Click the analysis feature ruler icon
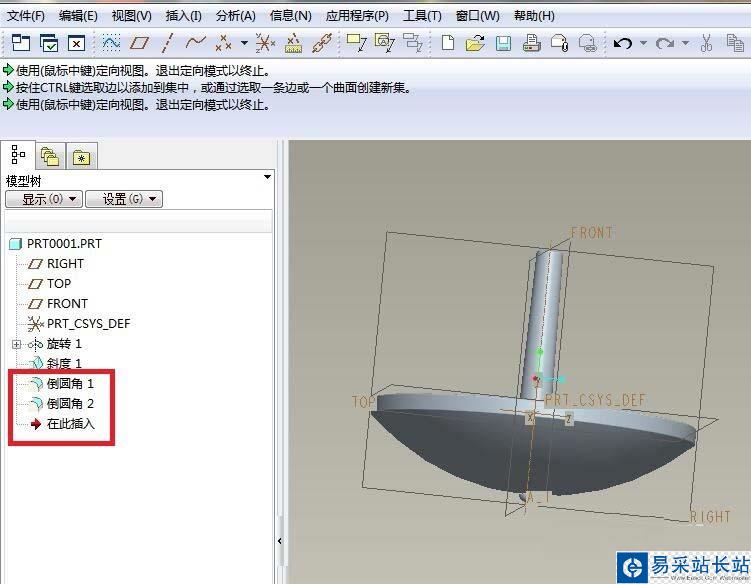Viewport: 751px width, 584px height. pos(293,43)
